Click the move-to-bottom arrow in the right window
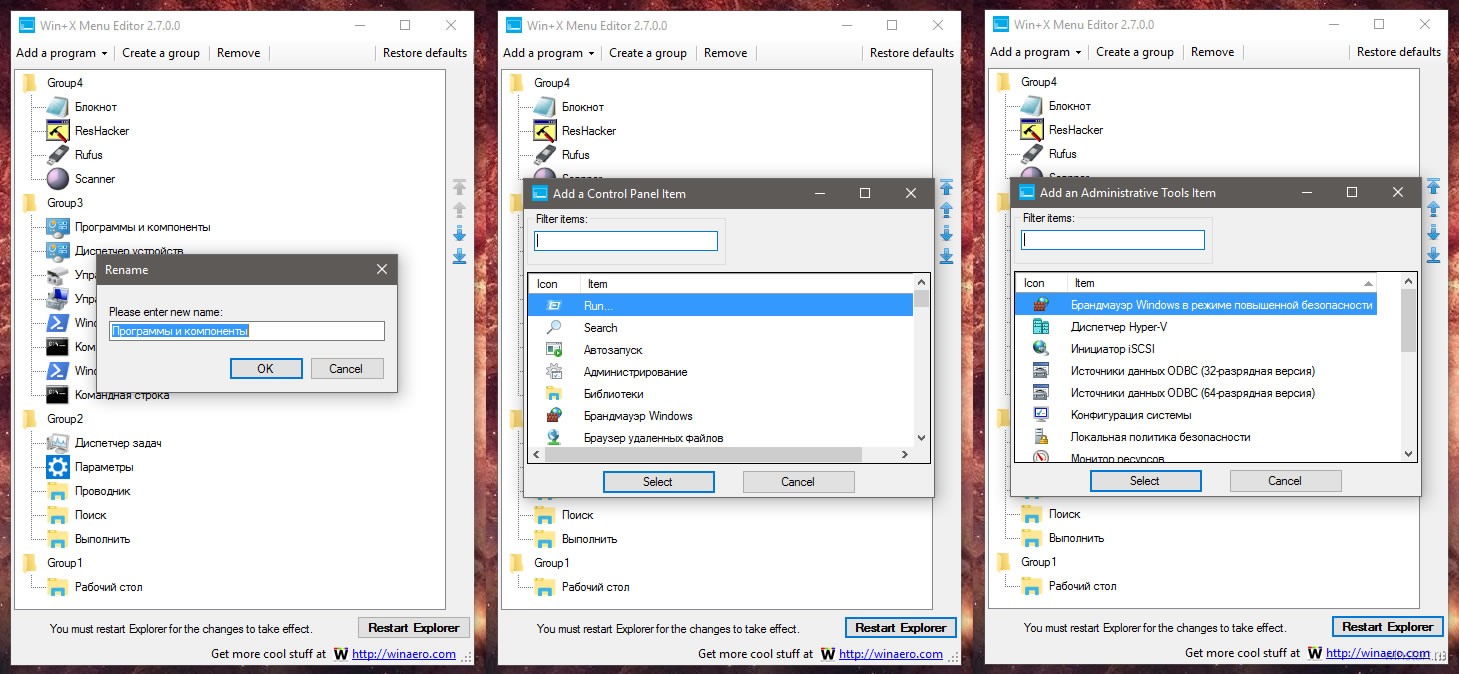 click(1433, 256)
